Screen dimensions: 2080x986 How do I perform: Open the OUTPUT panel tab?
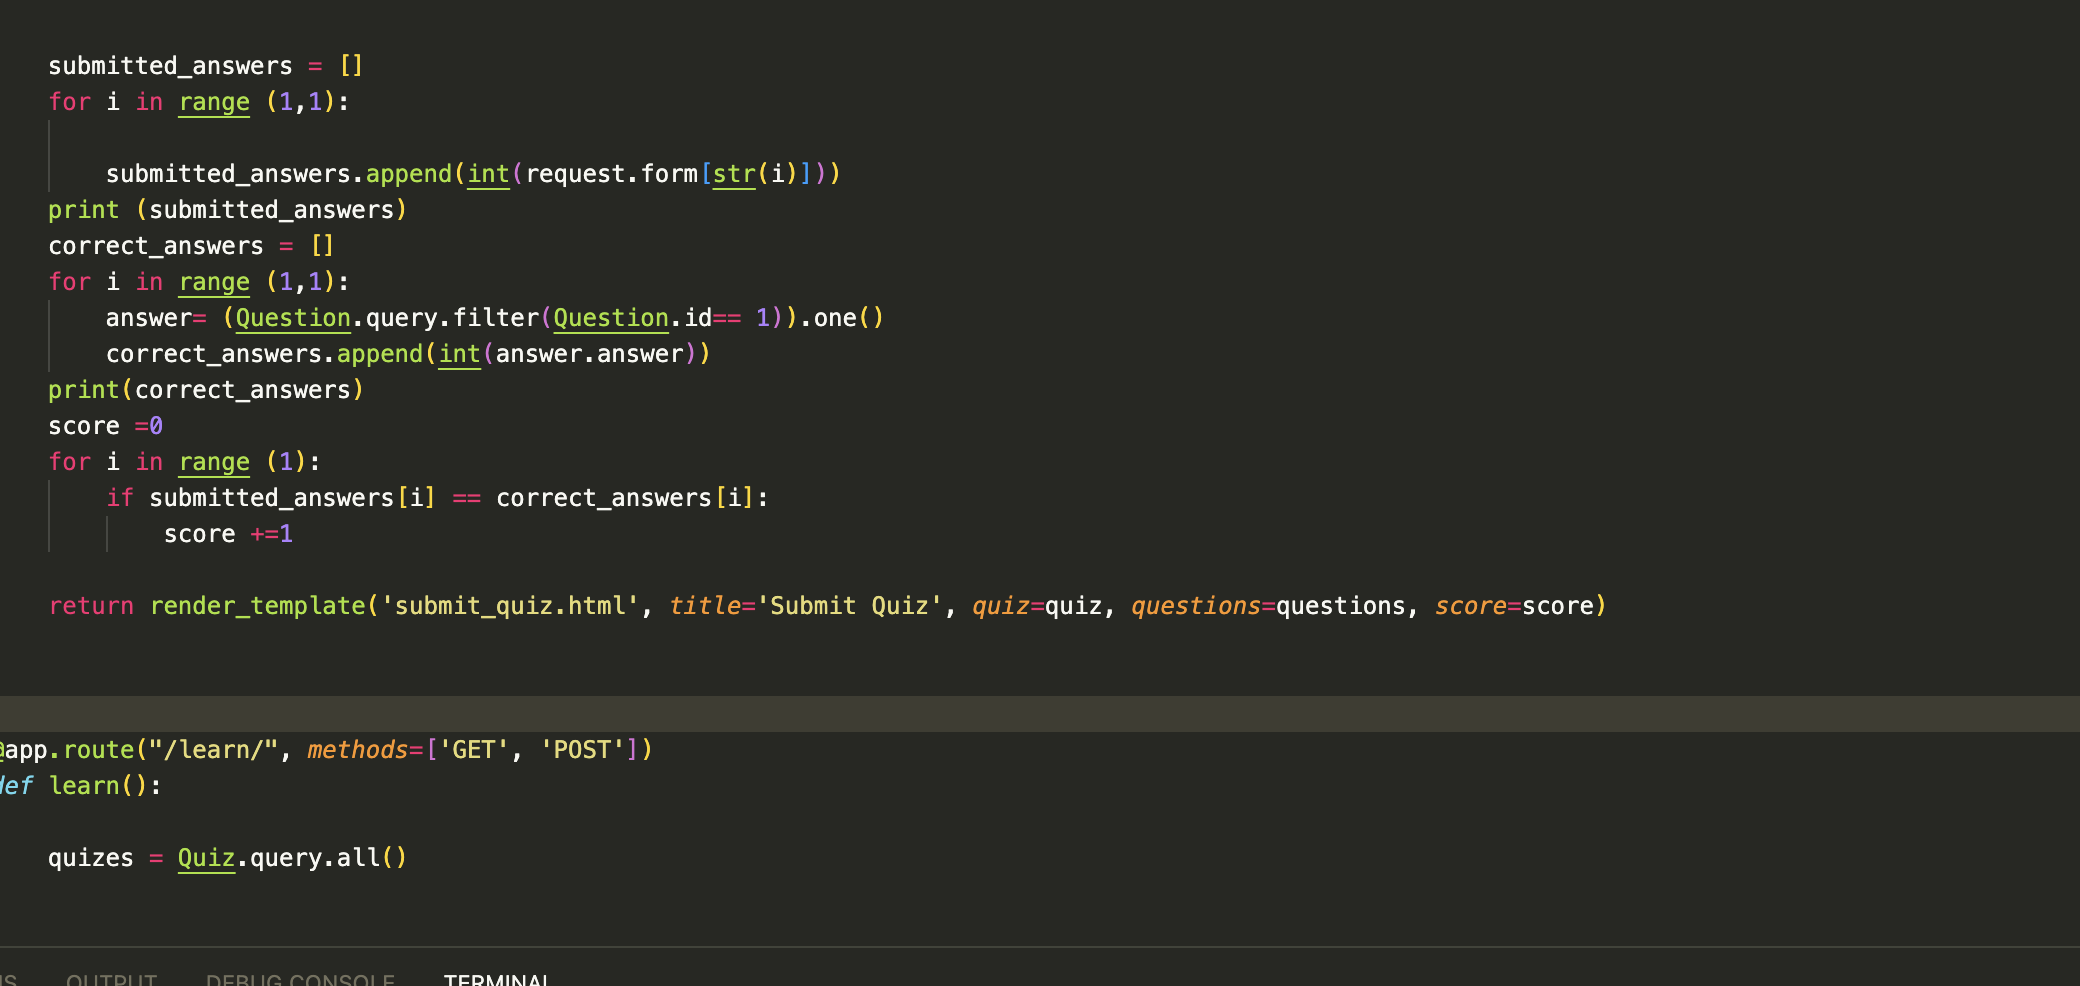[x=111, y=979]
